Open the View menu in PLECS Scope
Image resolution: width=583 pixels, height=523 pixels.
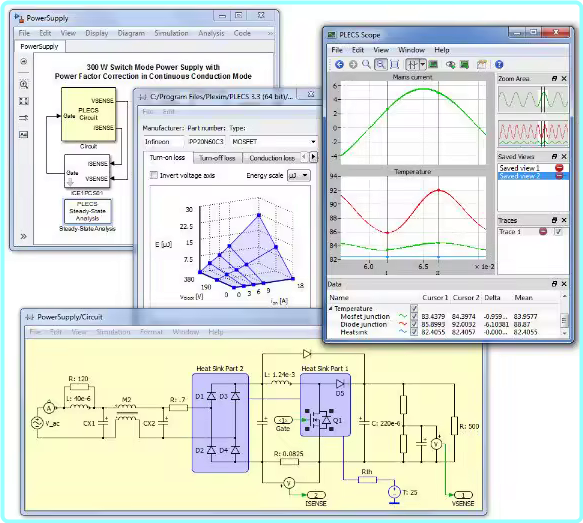(381, 50)
